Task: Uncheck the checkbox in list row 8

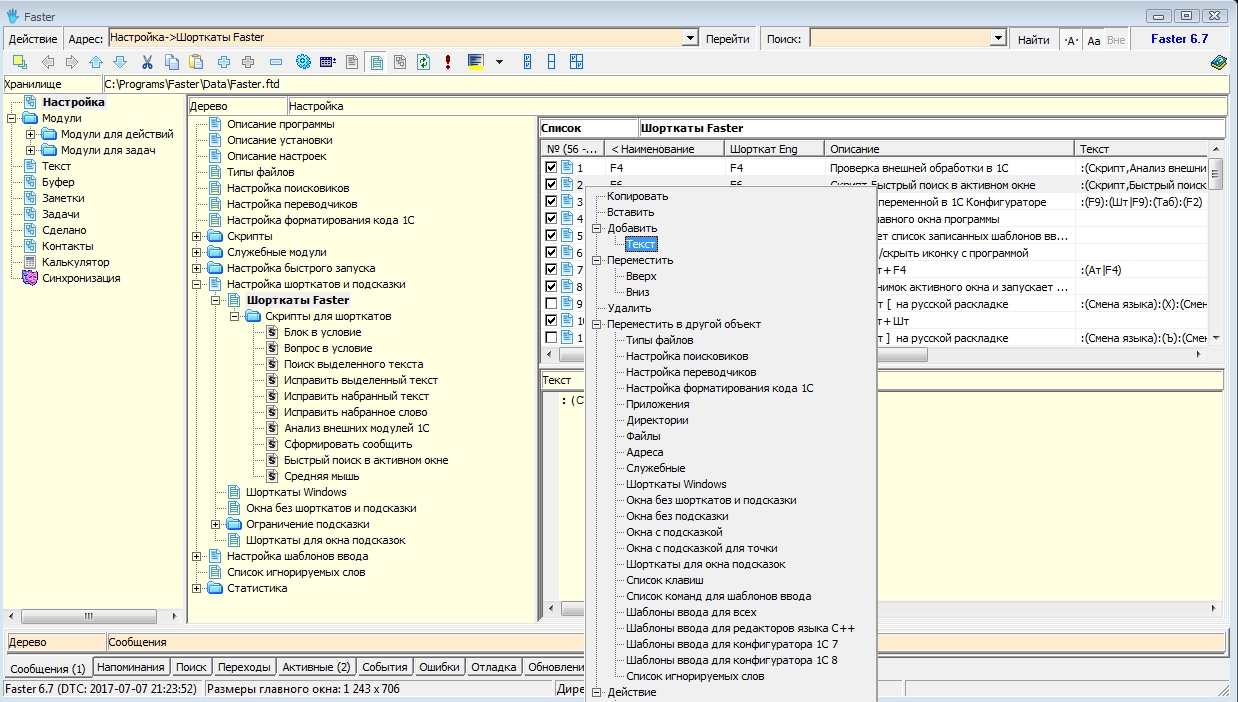Action: (551, 287)
